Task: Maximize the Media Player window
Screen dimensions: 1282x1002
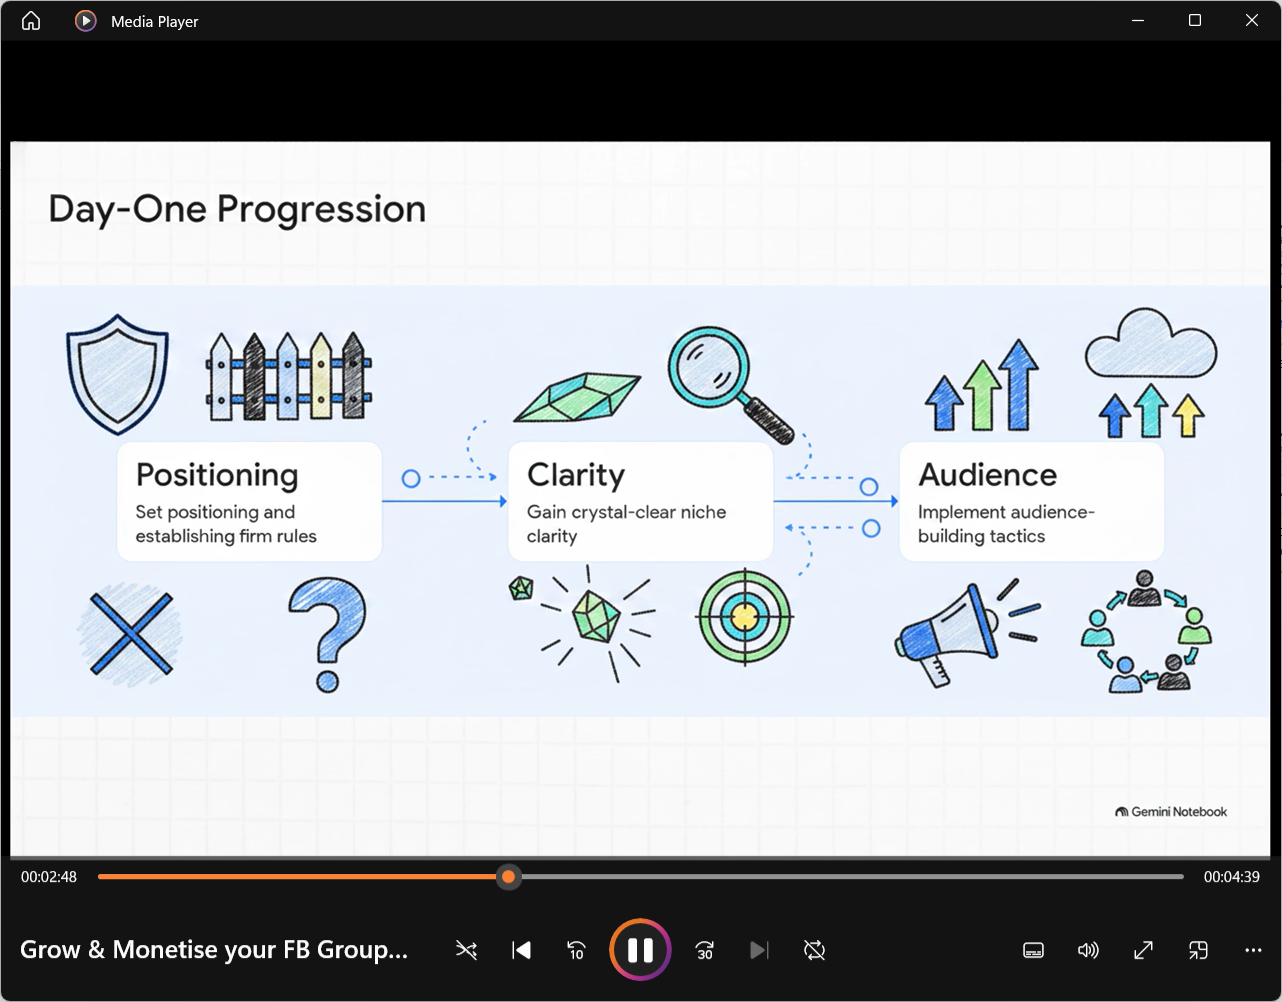Action: tap(1195, 20)
